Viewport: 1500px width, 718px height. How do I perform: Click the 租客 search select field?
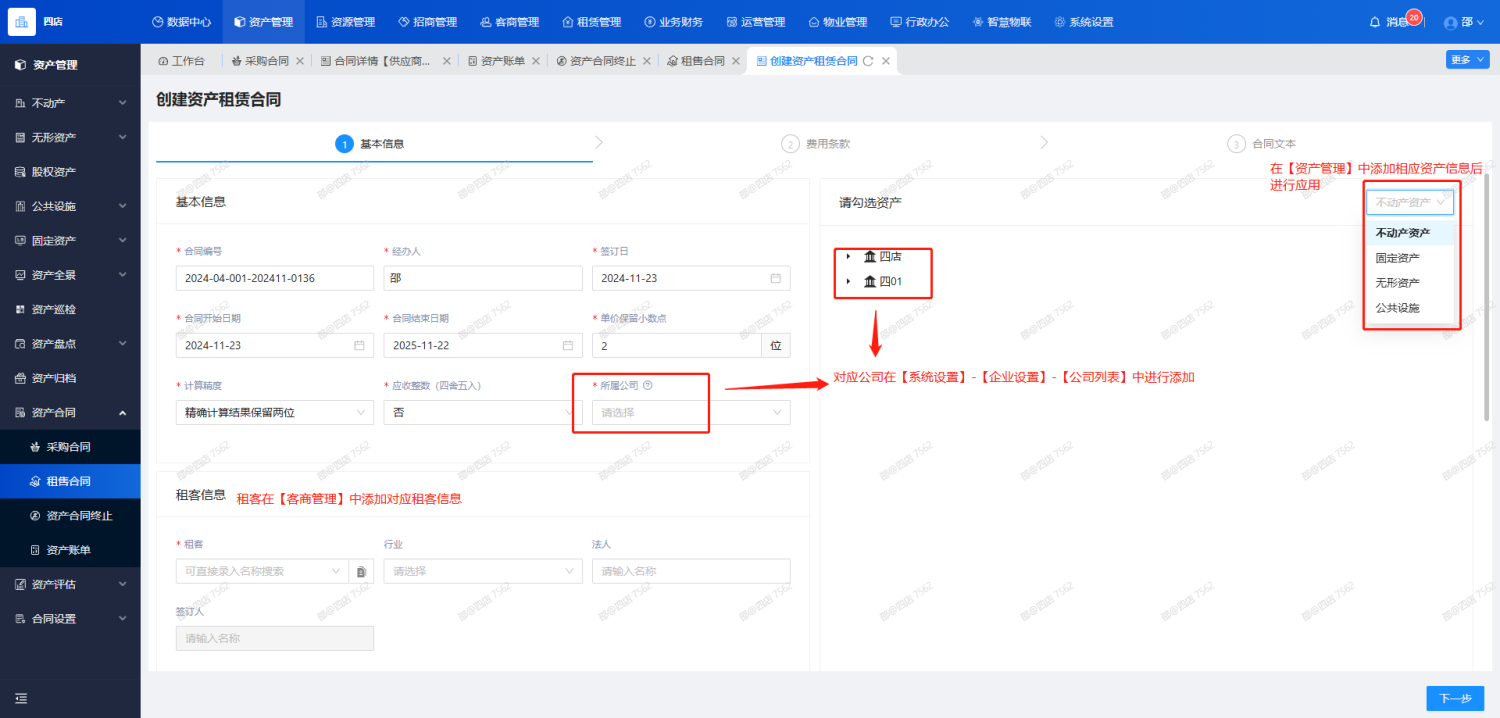(x=262, y=571)
